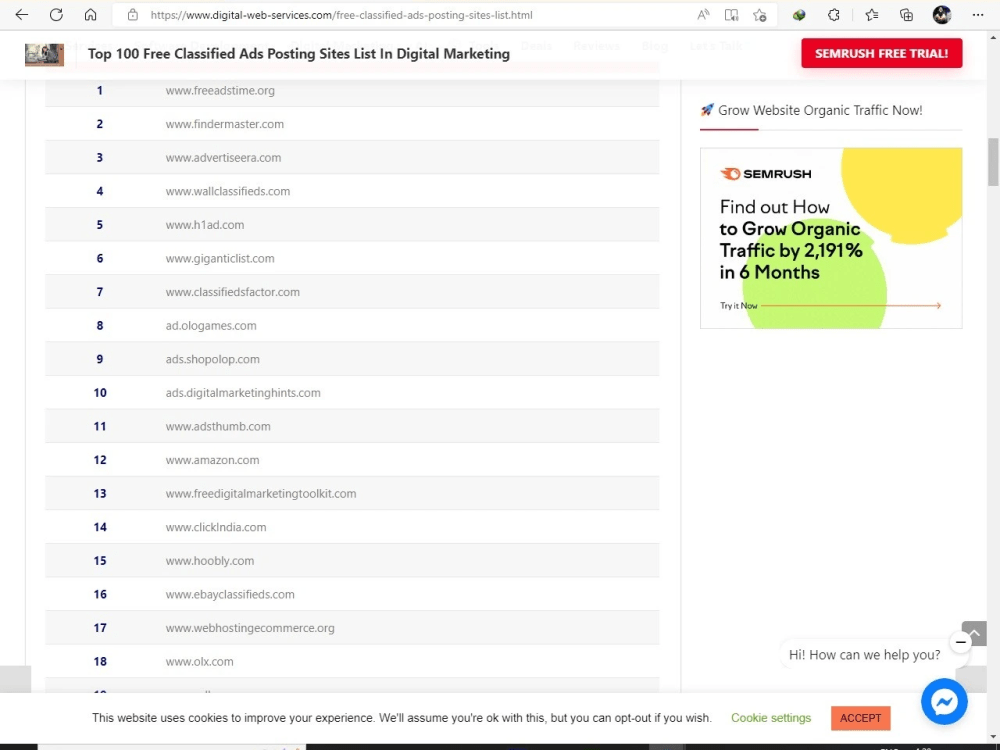The image size is (1000, 750).
Task: Click the page title heading text
Action: (298, 54)
